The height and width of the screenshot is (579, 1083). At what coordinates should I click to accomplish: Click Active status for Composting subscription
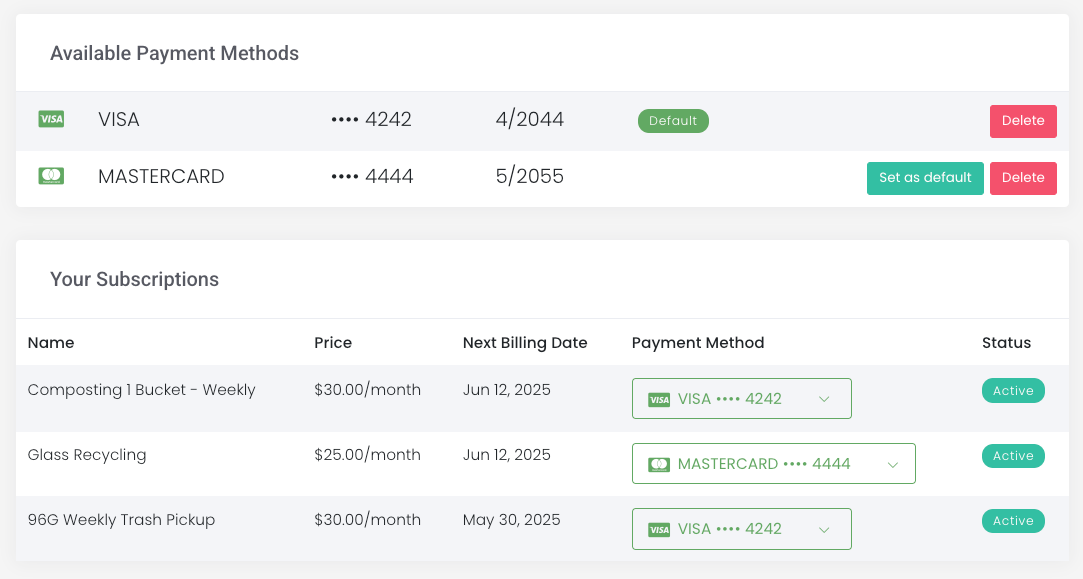point(1013,391)
